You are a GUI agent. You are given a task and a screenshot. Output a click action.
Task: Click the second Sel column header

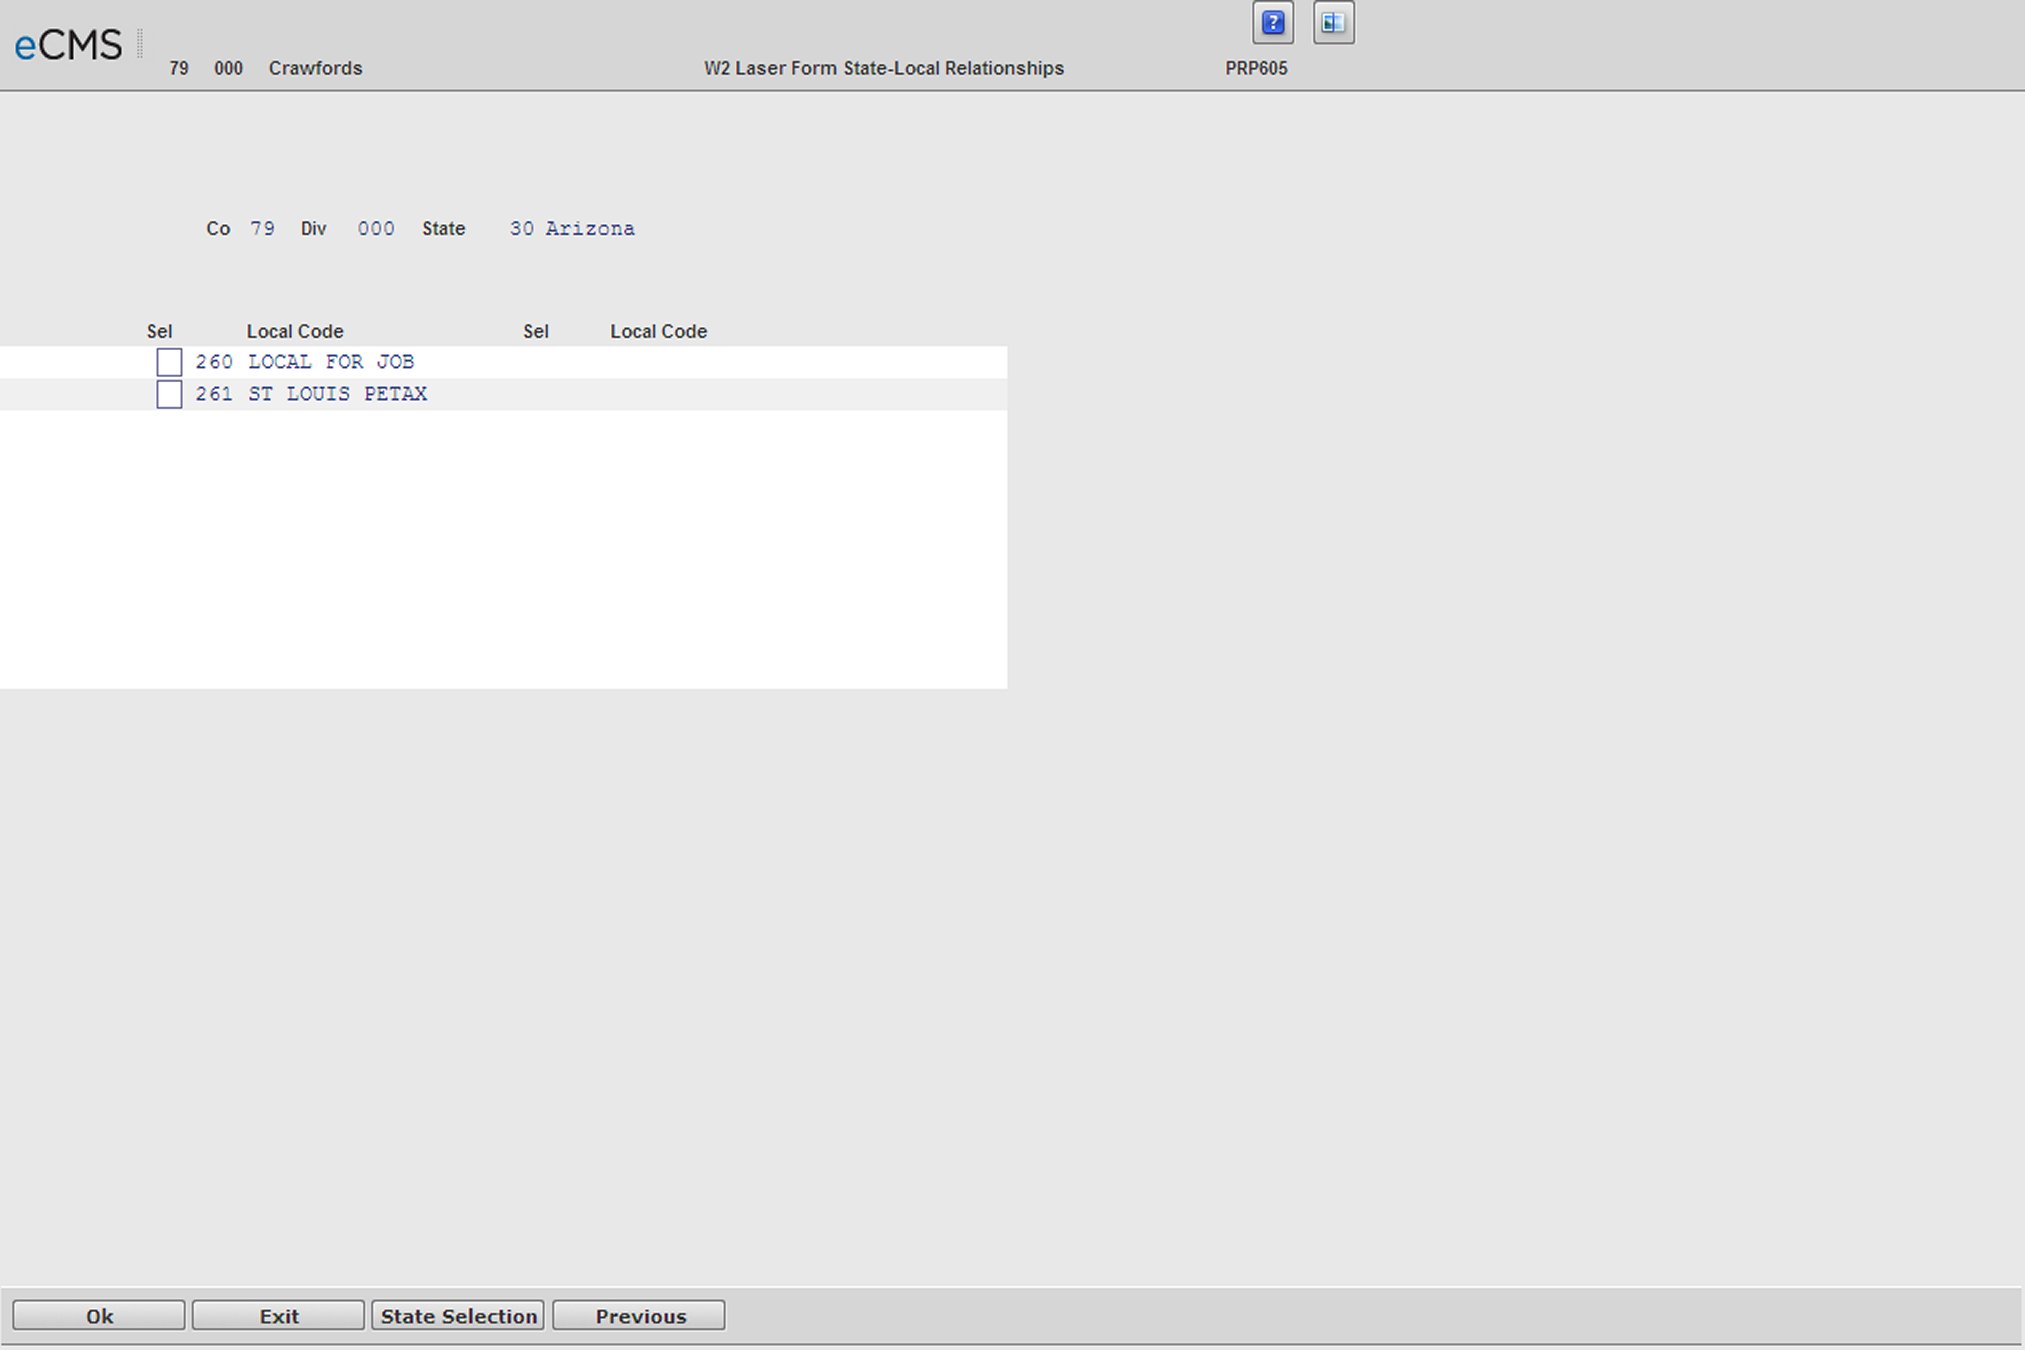pyautogui.click(x=536, y=331)
